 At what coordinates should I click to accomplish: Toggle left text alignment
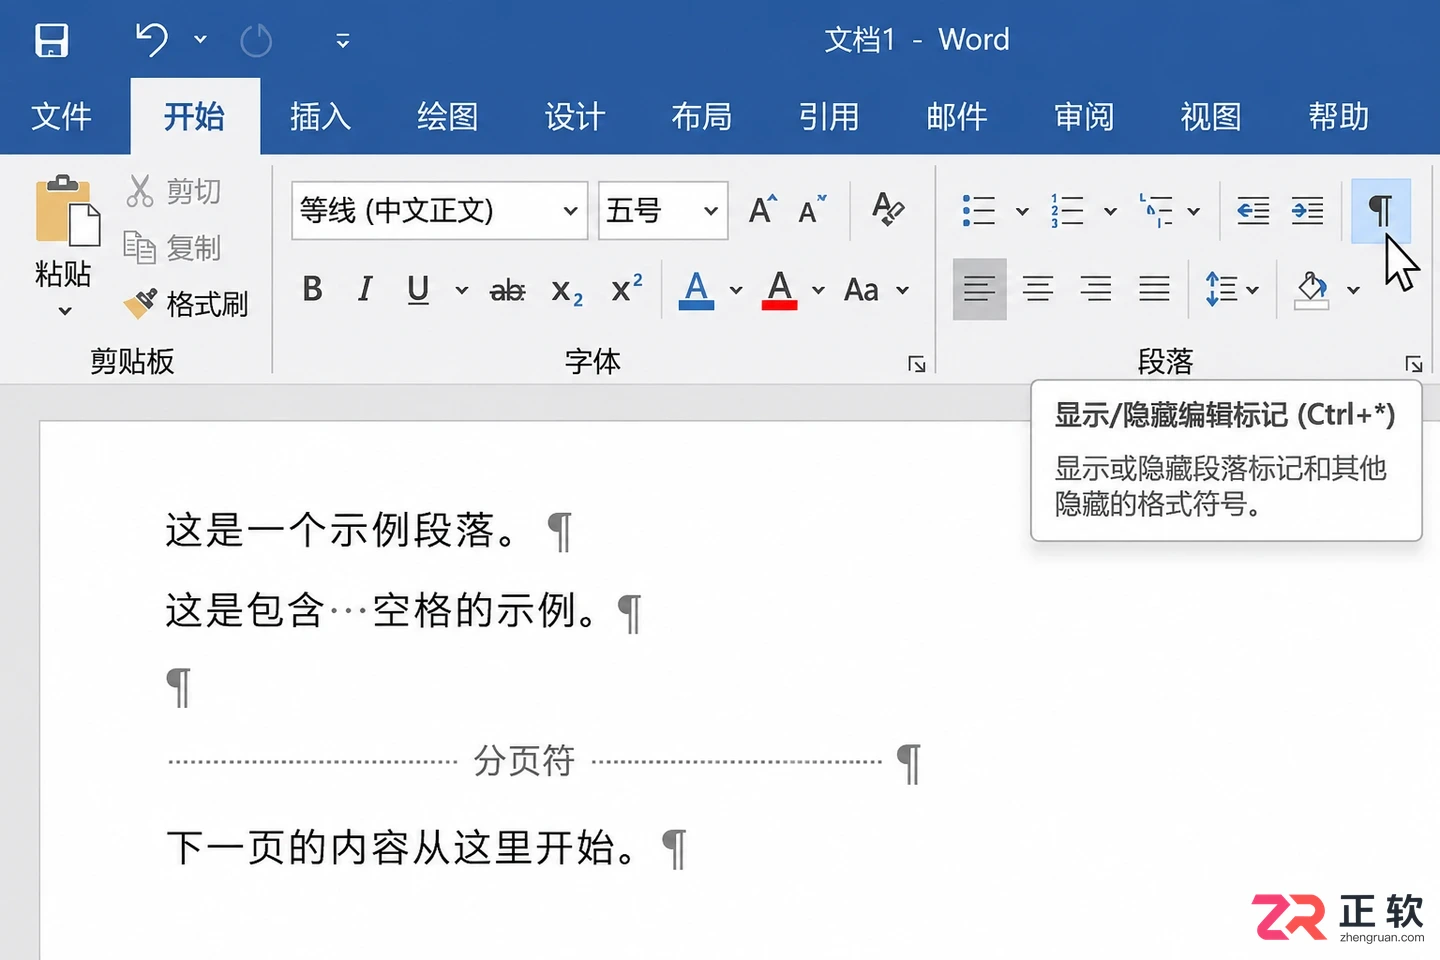(979, 289)
